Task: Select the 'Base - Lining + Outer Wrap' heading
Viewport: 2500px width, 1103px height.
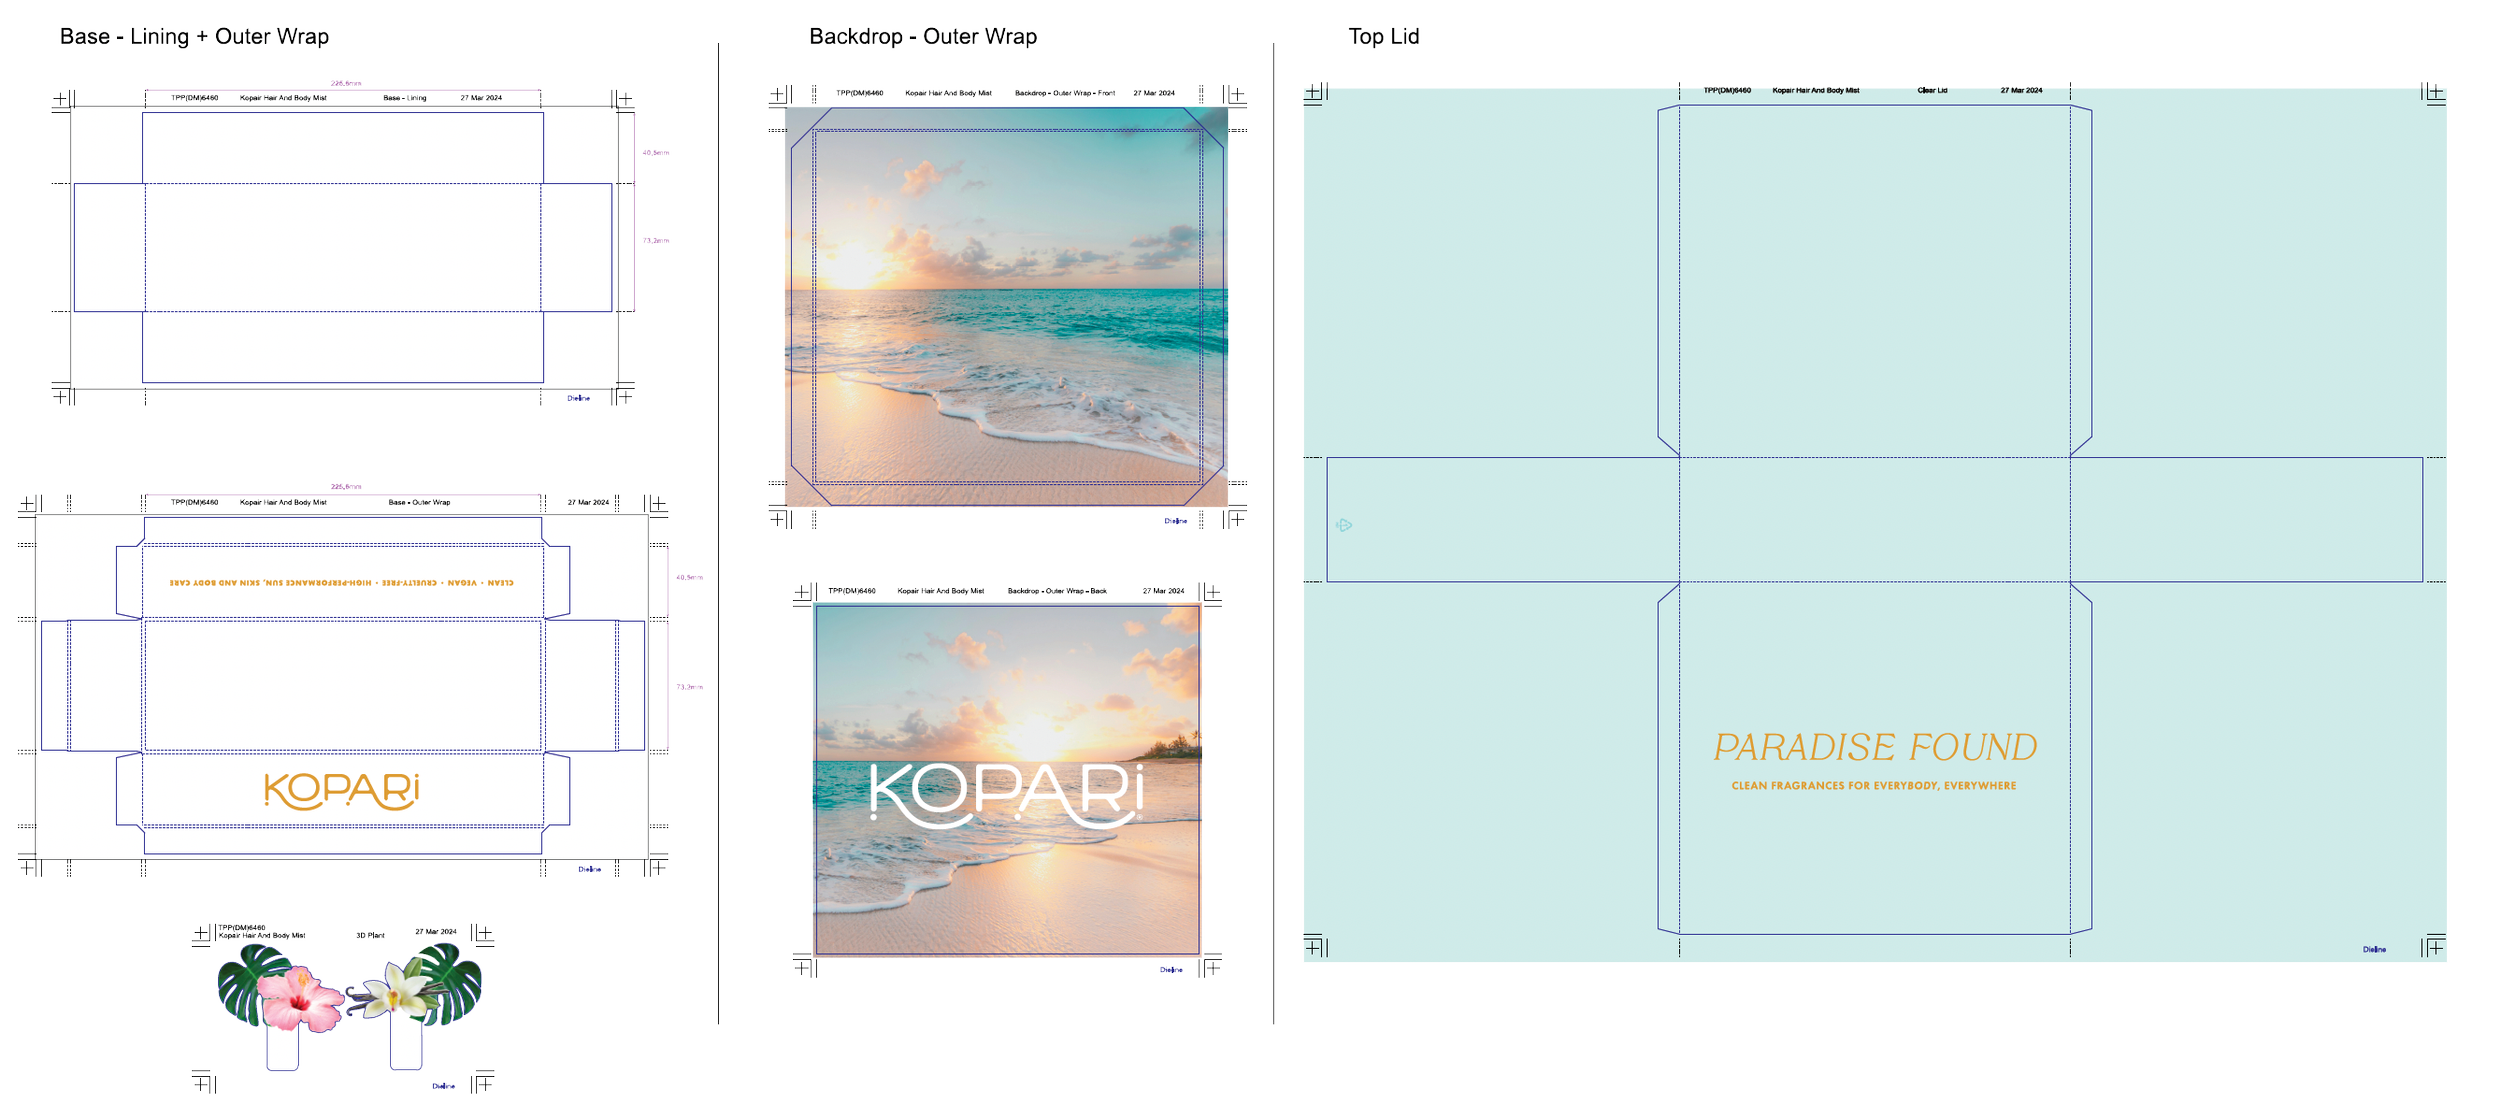Action: [194, 37]
